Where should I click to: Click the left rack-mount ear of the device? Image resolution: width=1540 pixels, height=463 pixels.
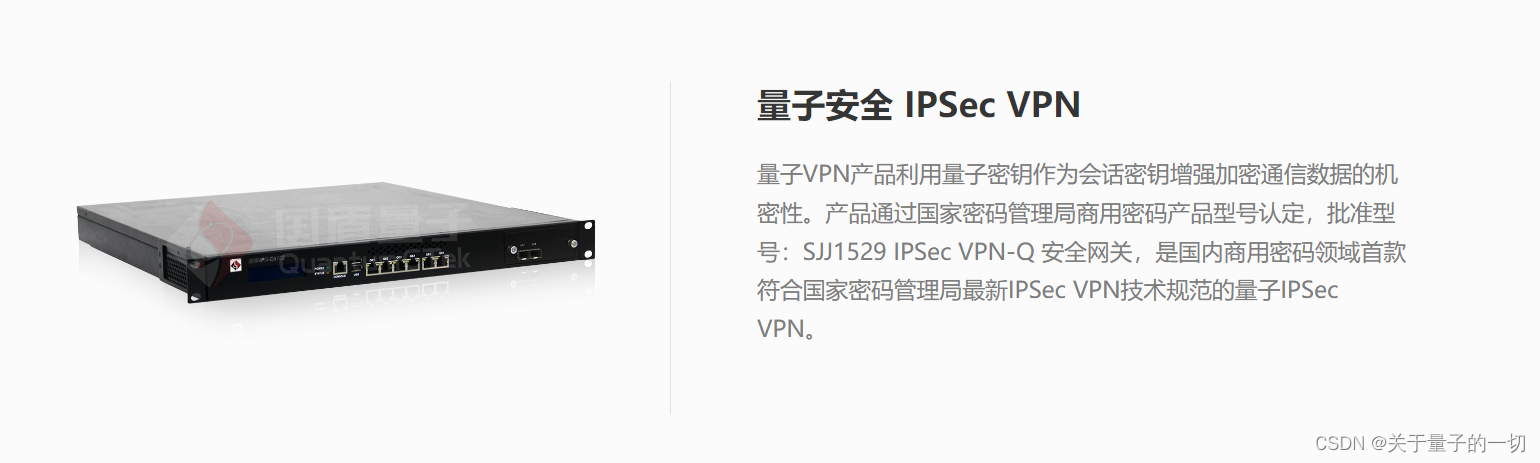(x=198, y=280)
